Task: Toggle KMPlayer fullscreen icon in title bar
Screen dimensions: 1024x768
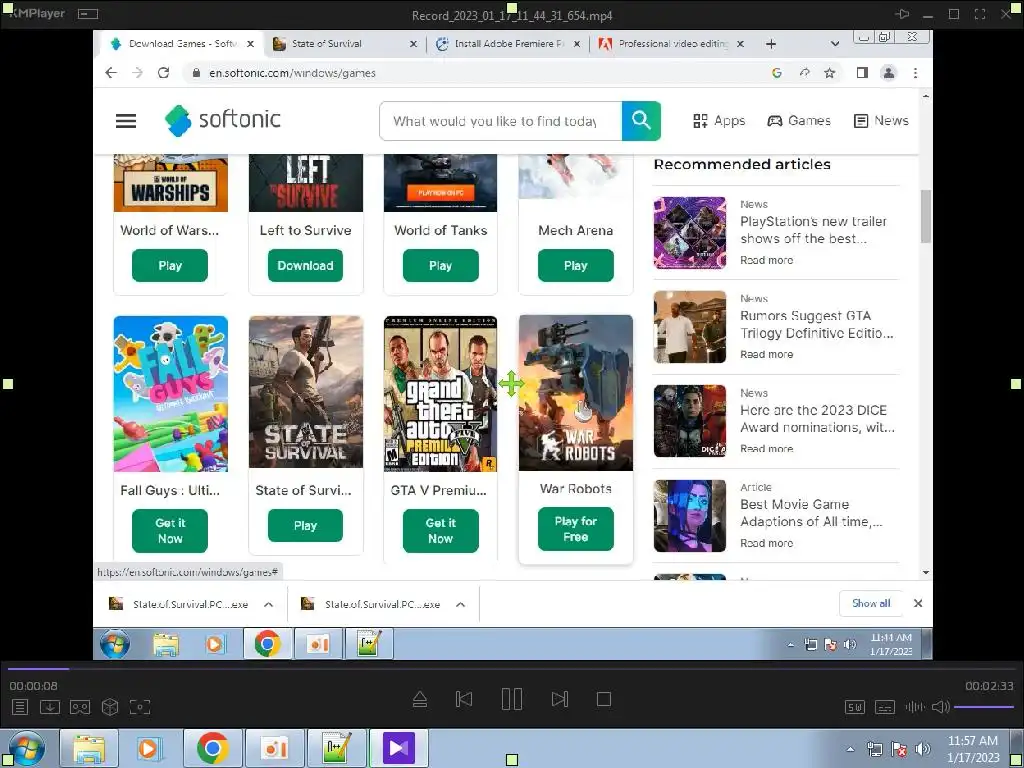Action: pos(980,14)
